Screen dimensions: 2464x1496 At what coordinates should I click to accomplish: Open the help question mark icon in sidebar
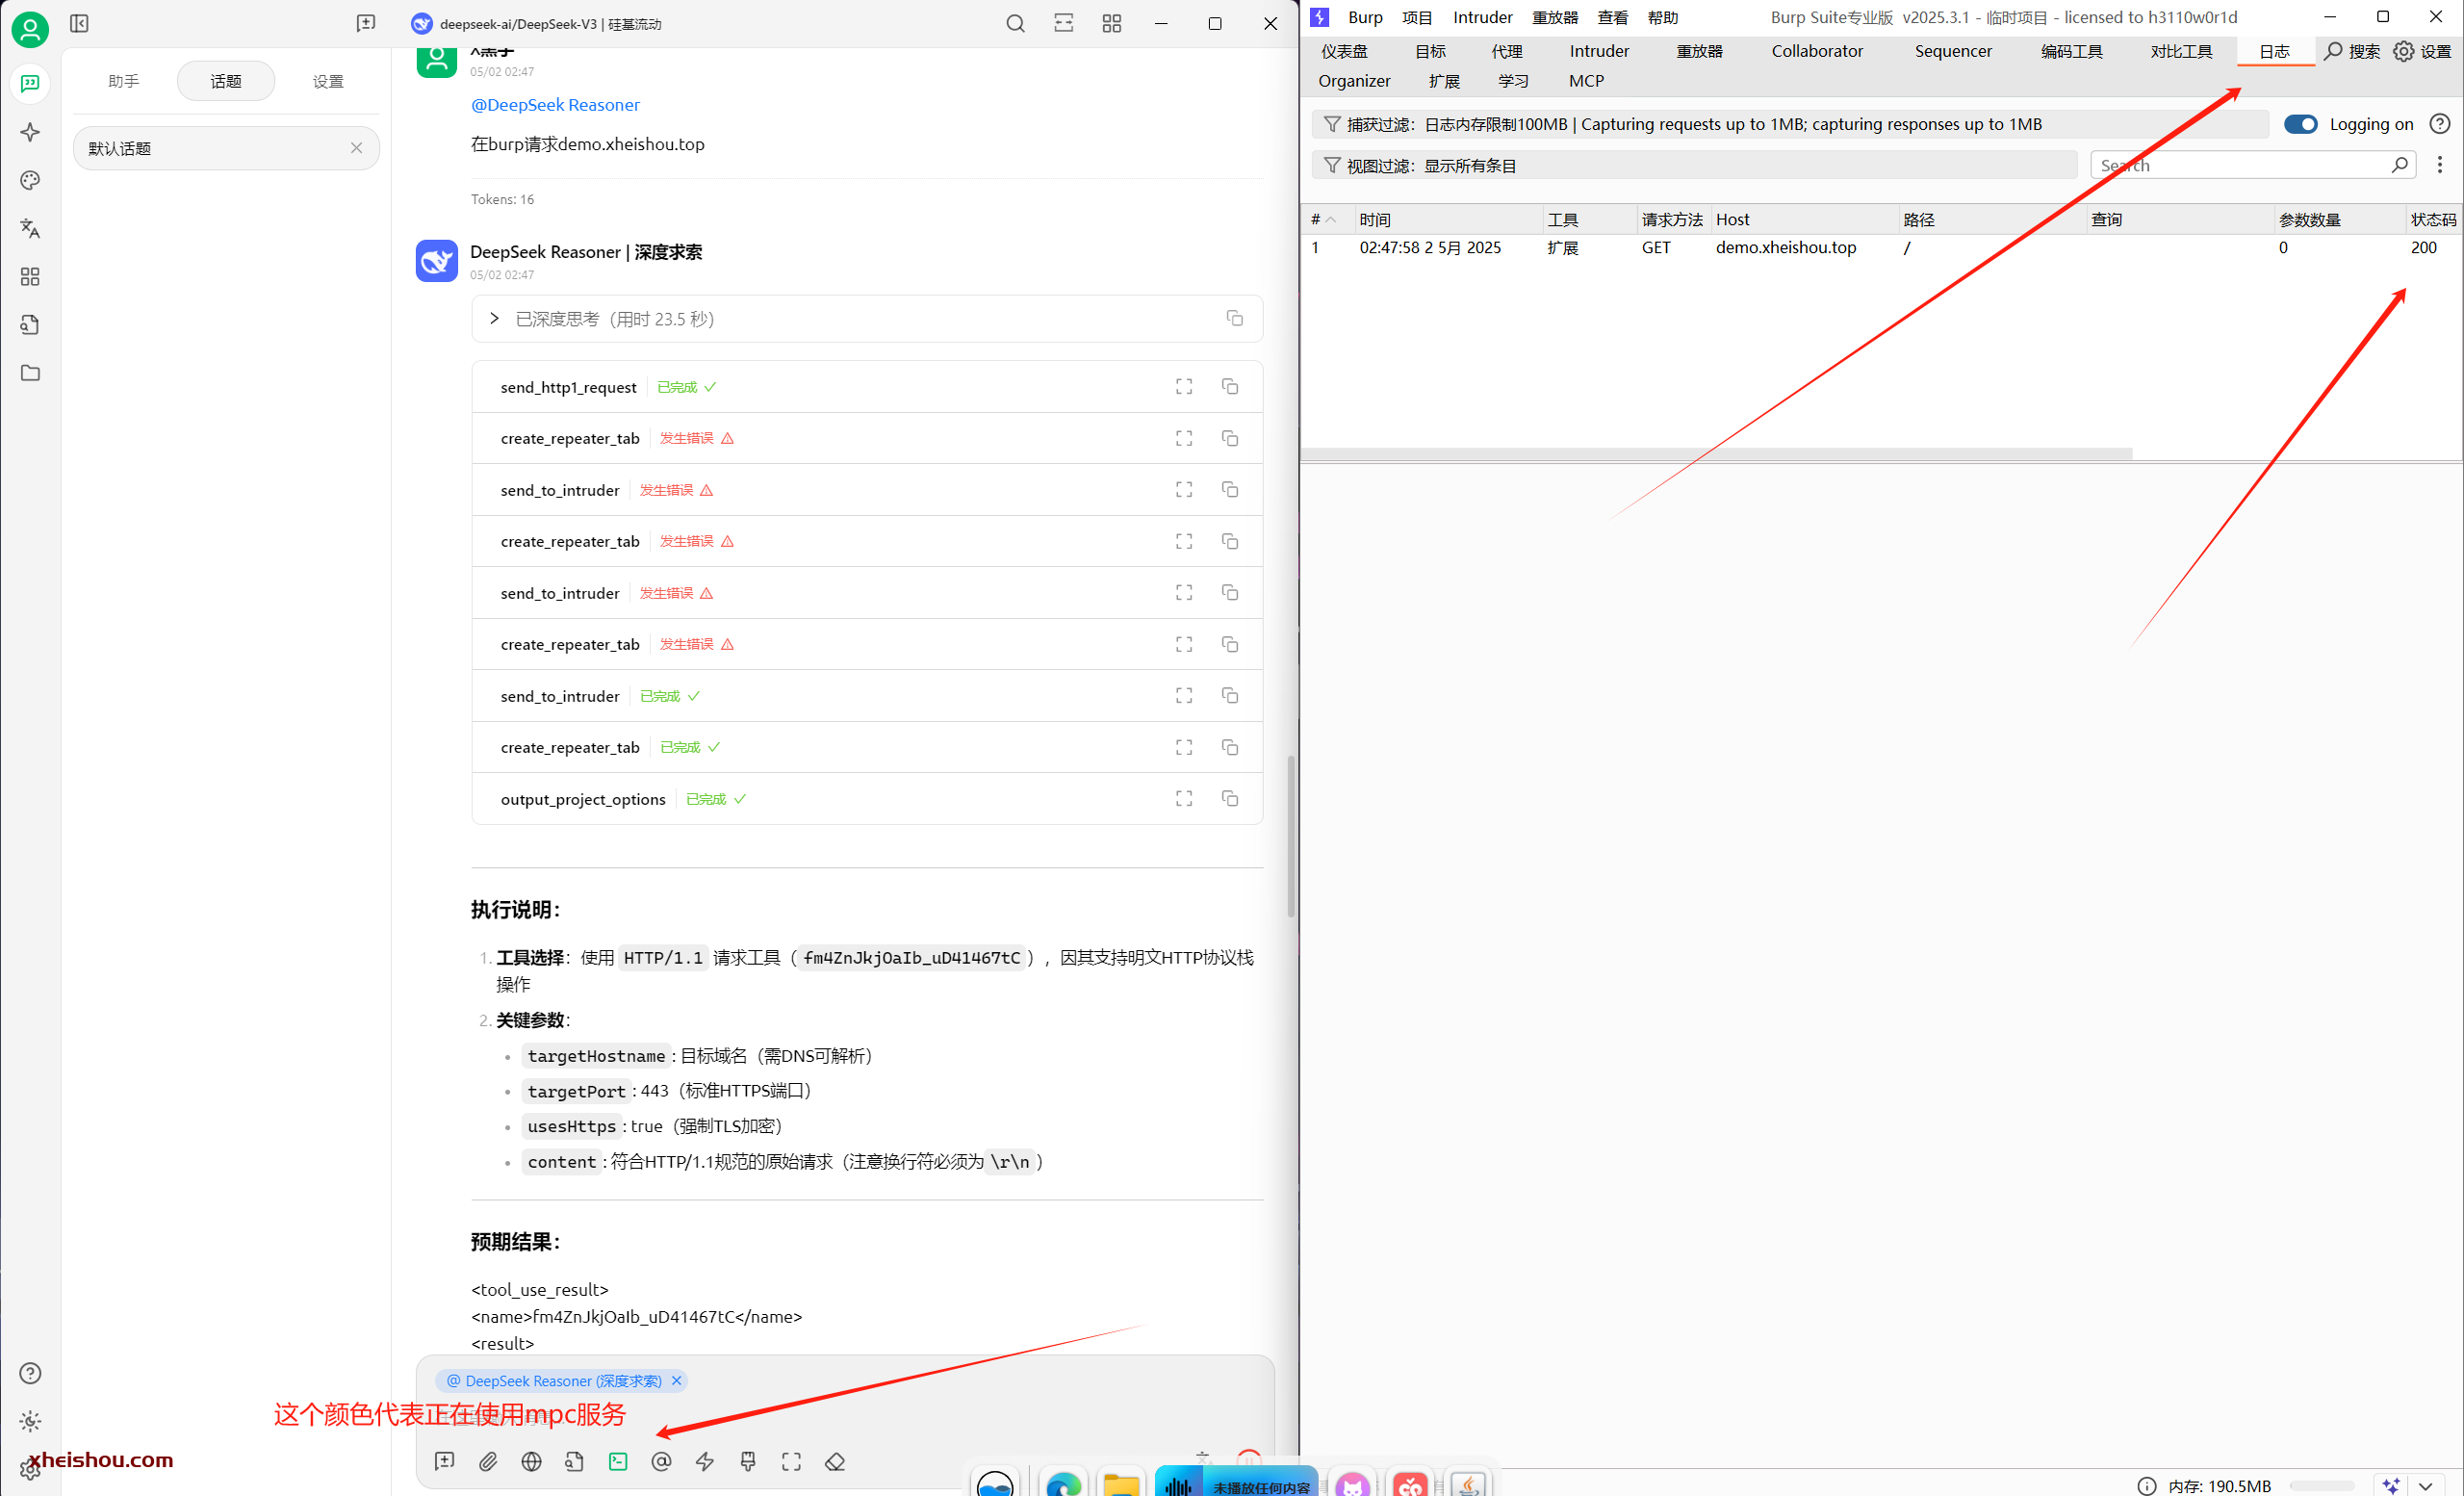point(30,1373)
